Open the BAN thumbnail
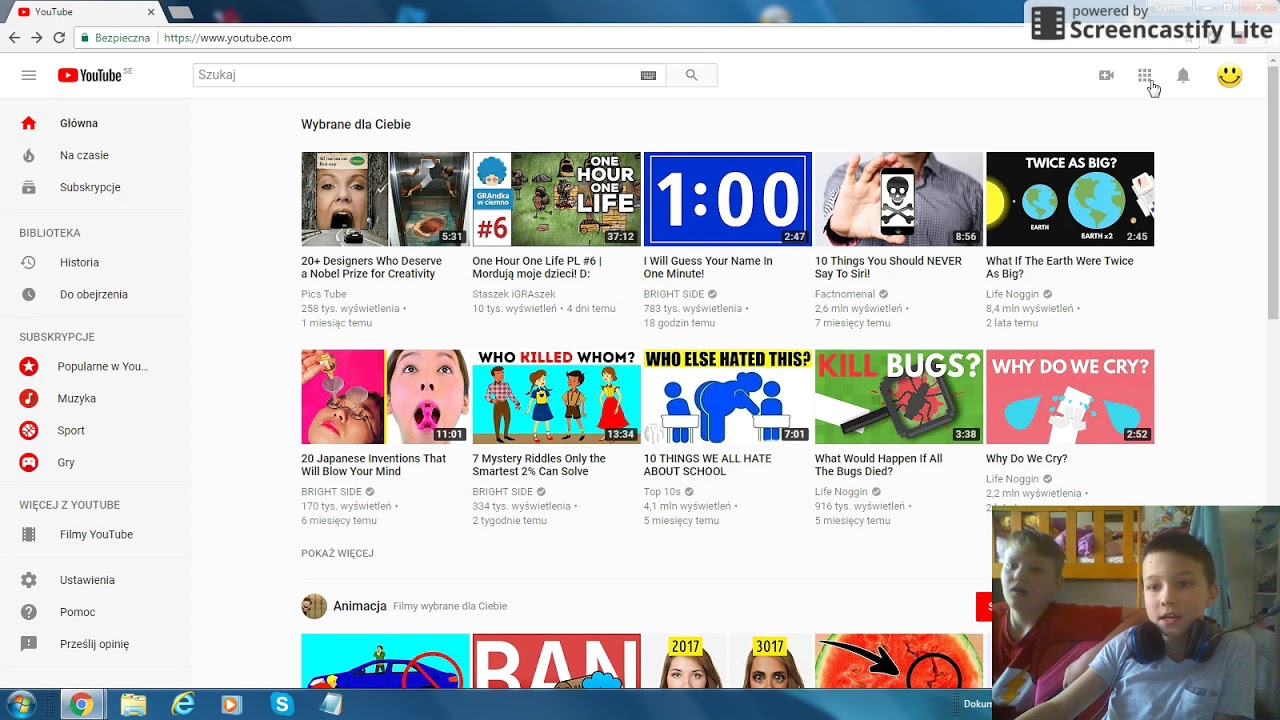This screenshot has width=1280, height=720. (x=556, y=660)
